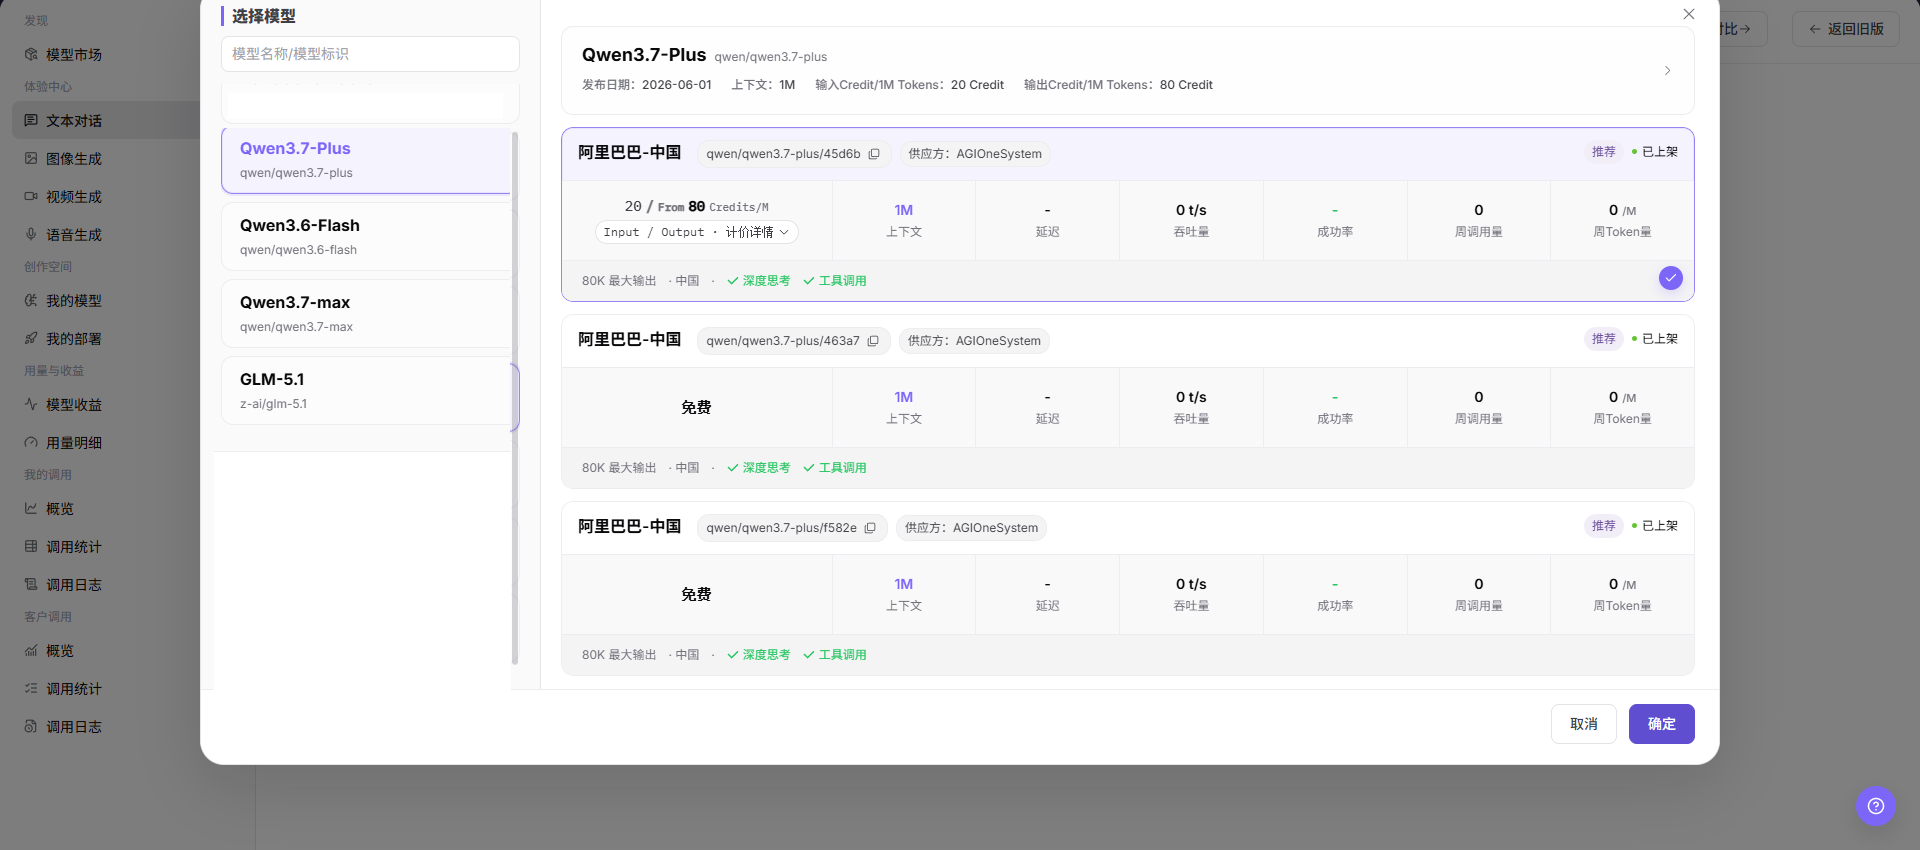Copy the qwen3.7-plus/45d6b model ID
This screenshot has height=850, width=1920.
click(x=874, y=154)
